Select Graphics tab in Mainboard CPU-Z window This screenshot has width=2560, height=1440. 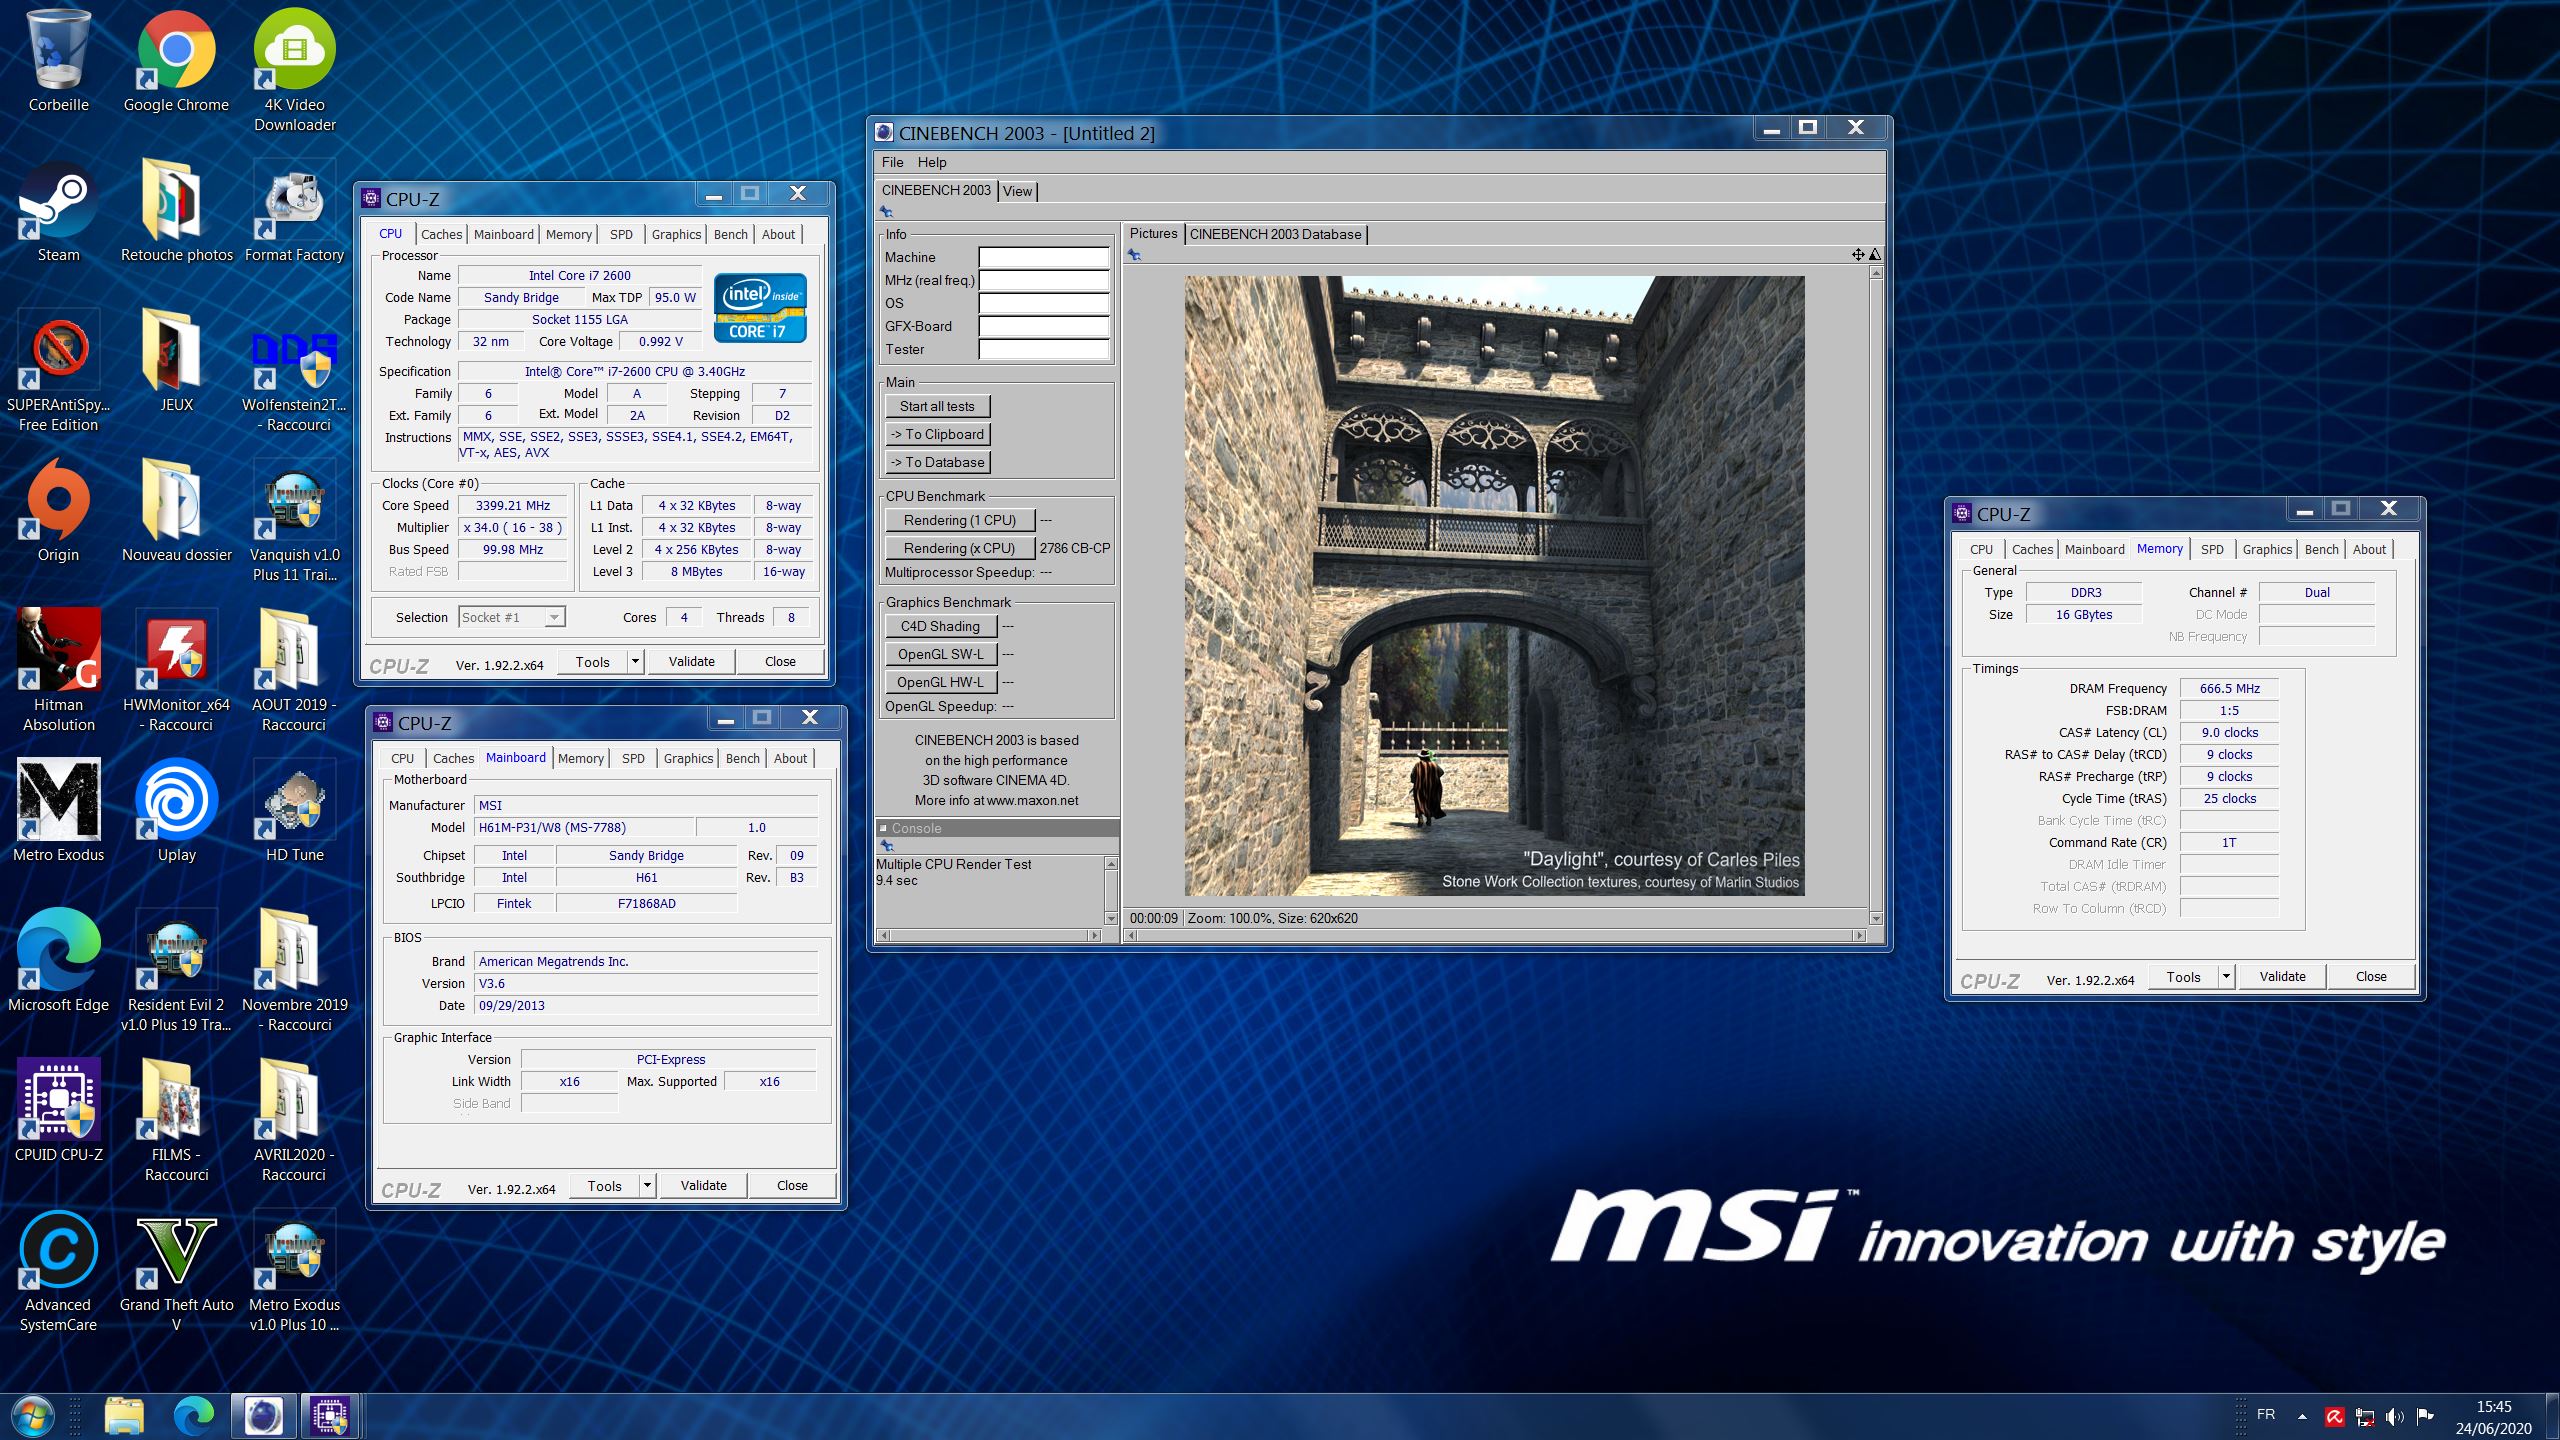tap(688, 758)
